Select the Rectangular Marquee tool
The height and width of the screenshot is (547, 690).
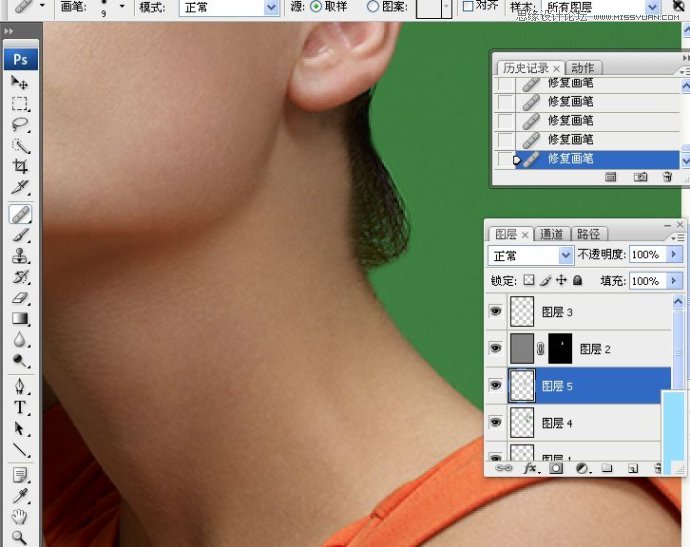20,103
